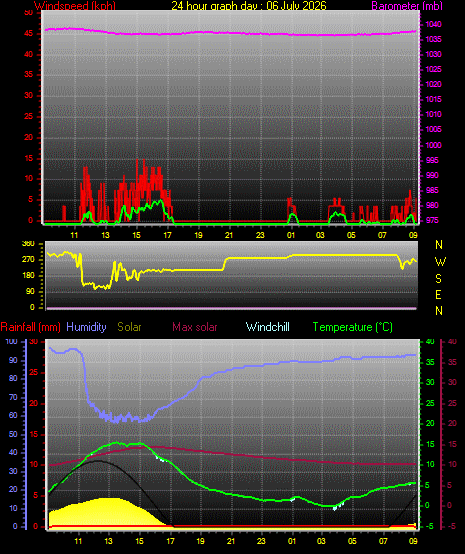Screen dimensions: 465x554
Task: Select the Humidity legend label
Action: pyautogui.click(x=86, y=327)
